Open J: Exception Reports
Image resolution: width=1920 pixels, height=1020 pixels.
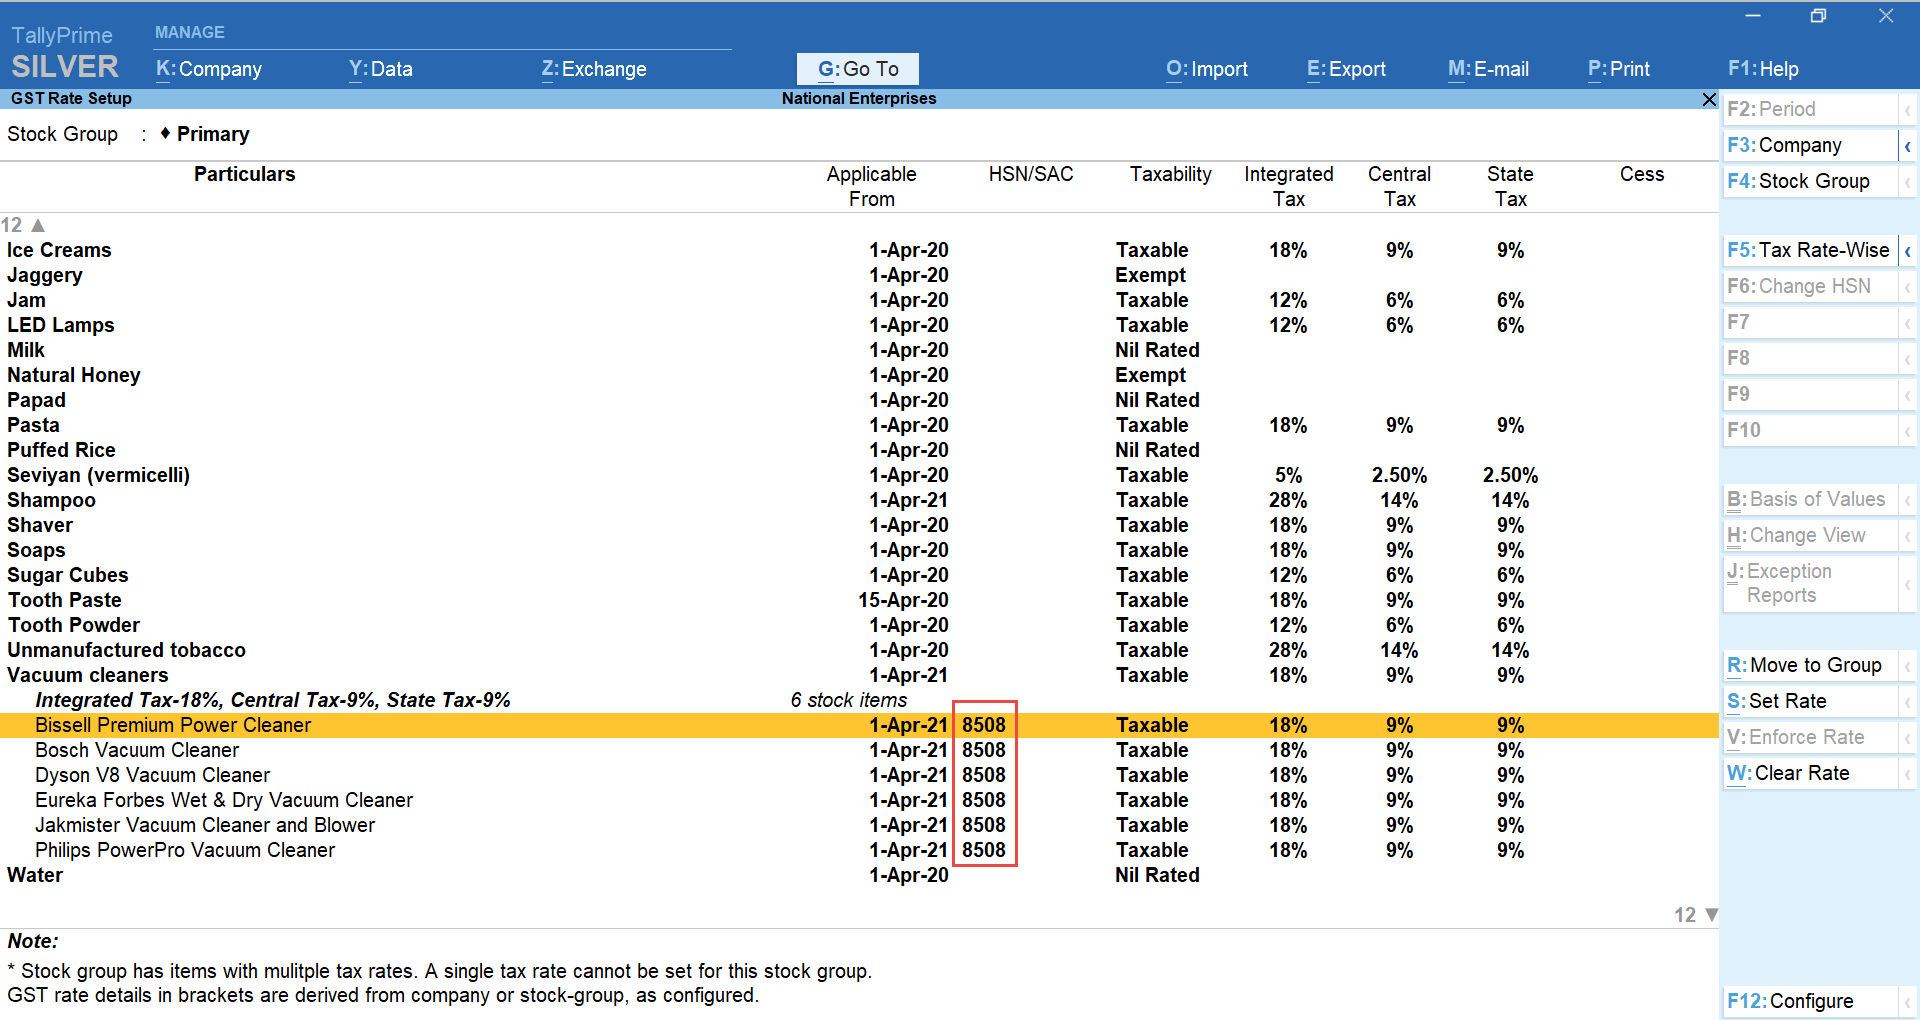(x=1810, y=583)
